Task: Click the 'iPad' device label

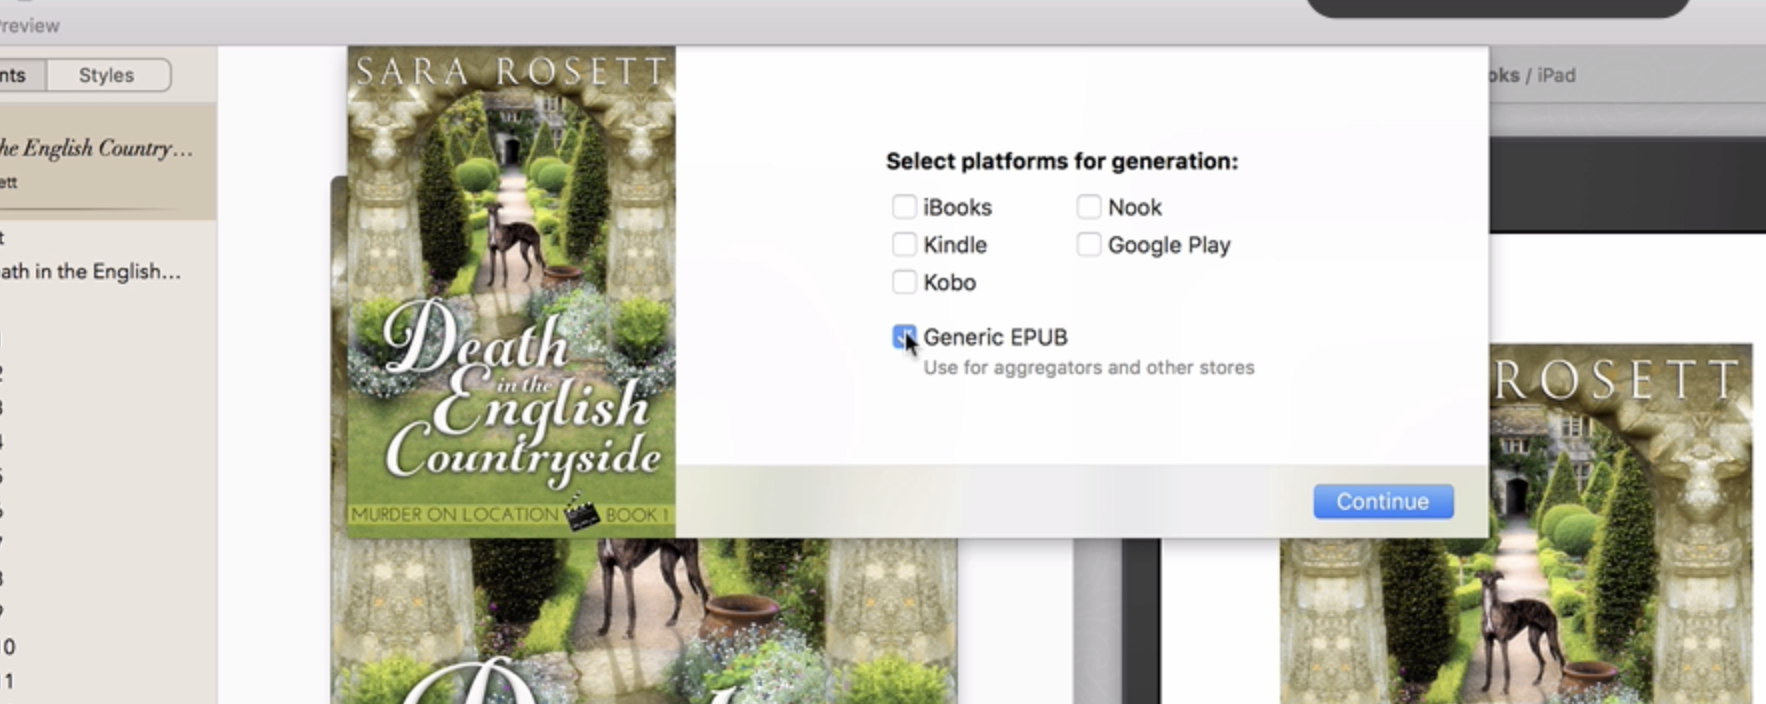Action: (1556, 75)
